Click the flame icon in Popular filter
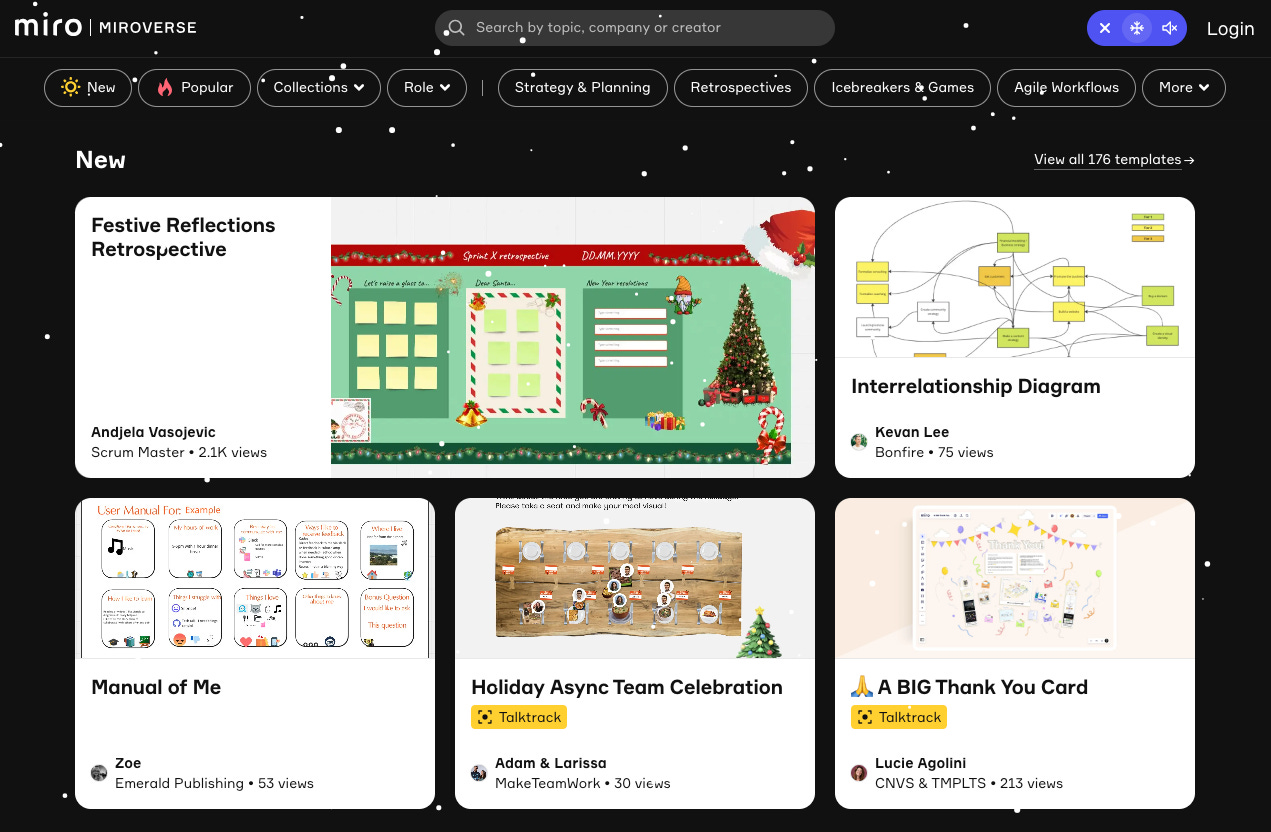The image size is (1271, 832). pyautogui.click(x=164, y=87)
